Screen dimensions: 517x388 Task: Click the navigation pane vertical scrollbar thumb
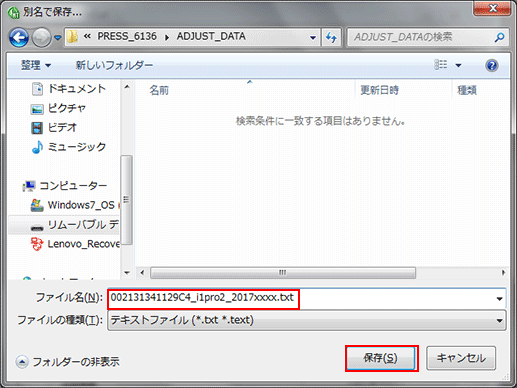(x=126, y=200)
